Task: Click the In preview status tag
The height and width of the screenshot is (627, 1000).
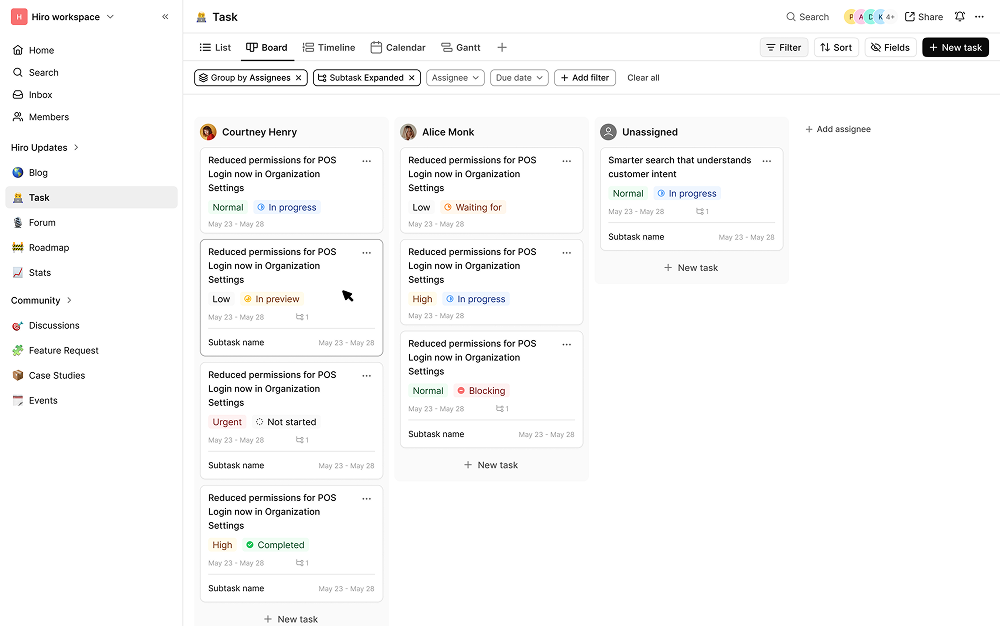Action: 271,299
